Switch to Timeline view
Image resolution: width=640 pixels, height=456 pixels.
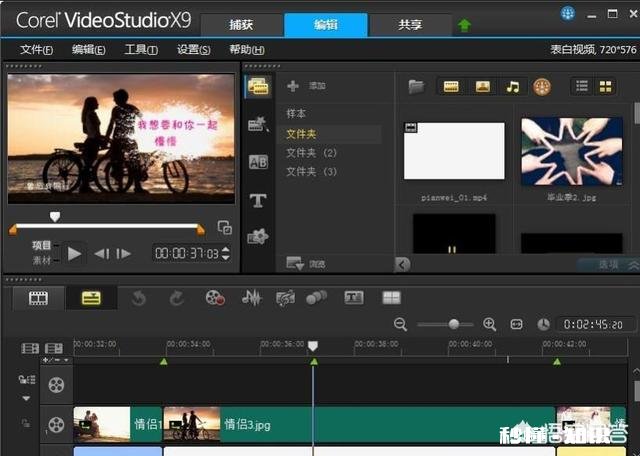pos(91,298)
